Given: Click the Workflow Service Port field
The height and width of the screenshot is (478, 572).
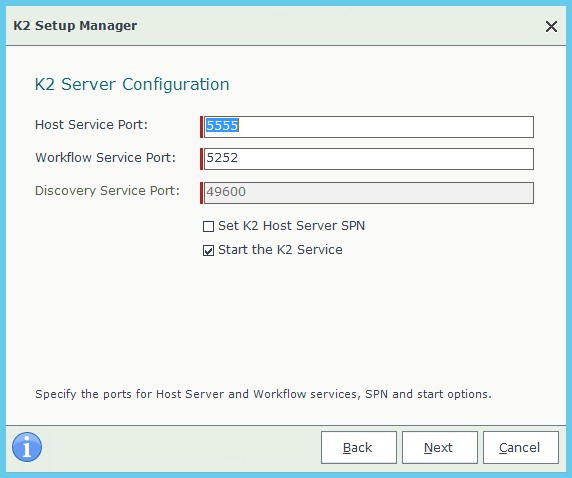Looking at the screenshot, I should 368,159.
